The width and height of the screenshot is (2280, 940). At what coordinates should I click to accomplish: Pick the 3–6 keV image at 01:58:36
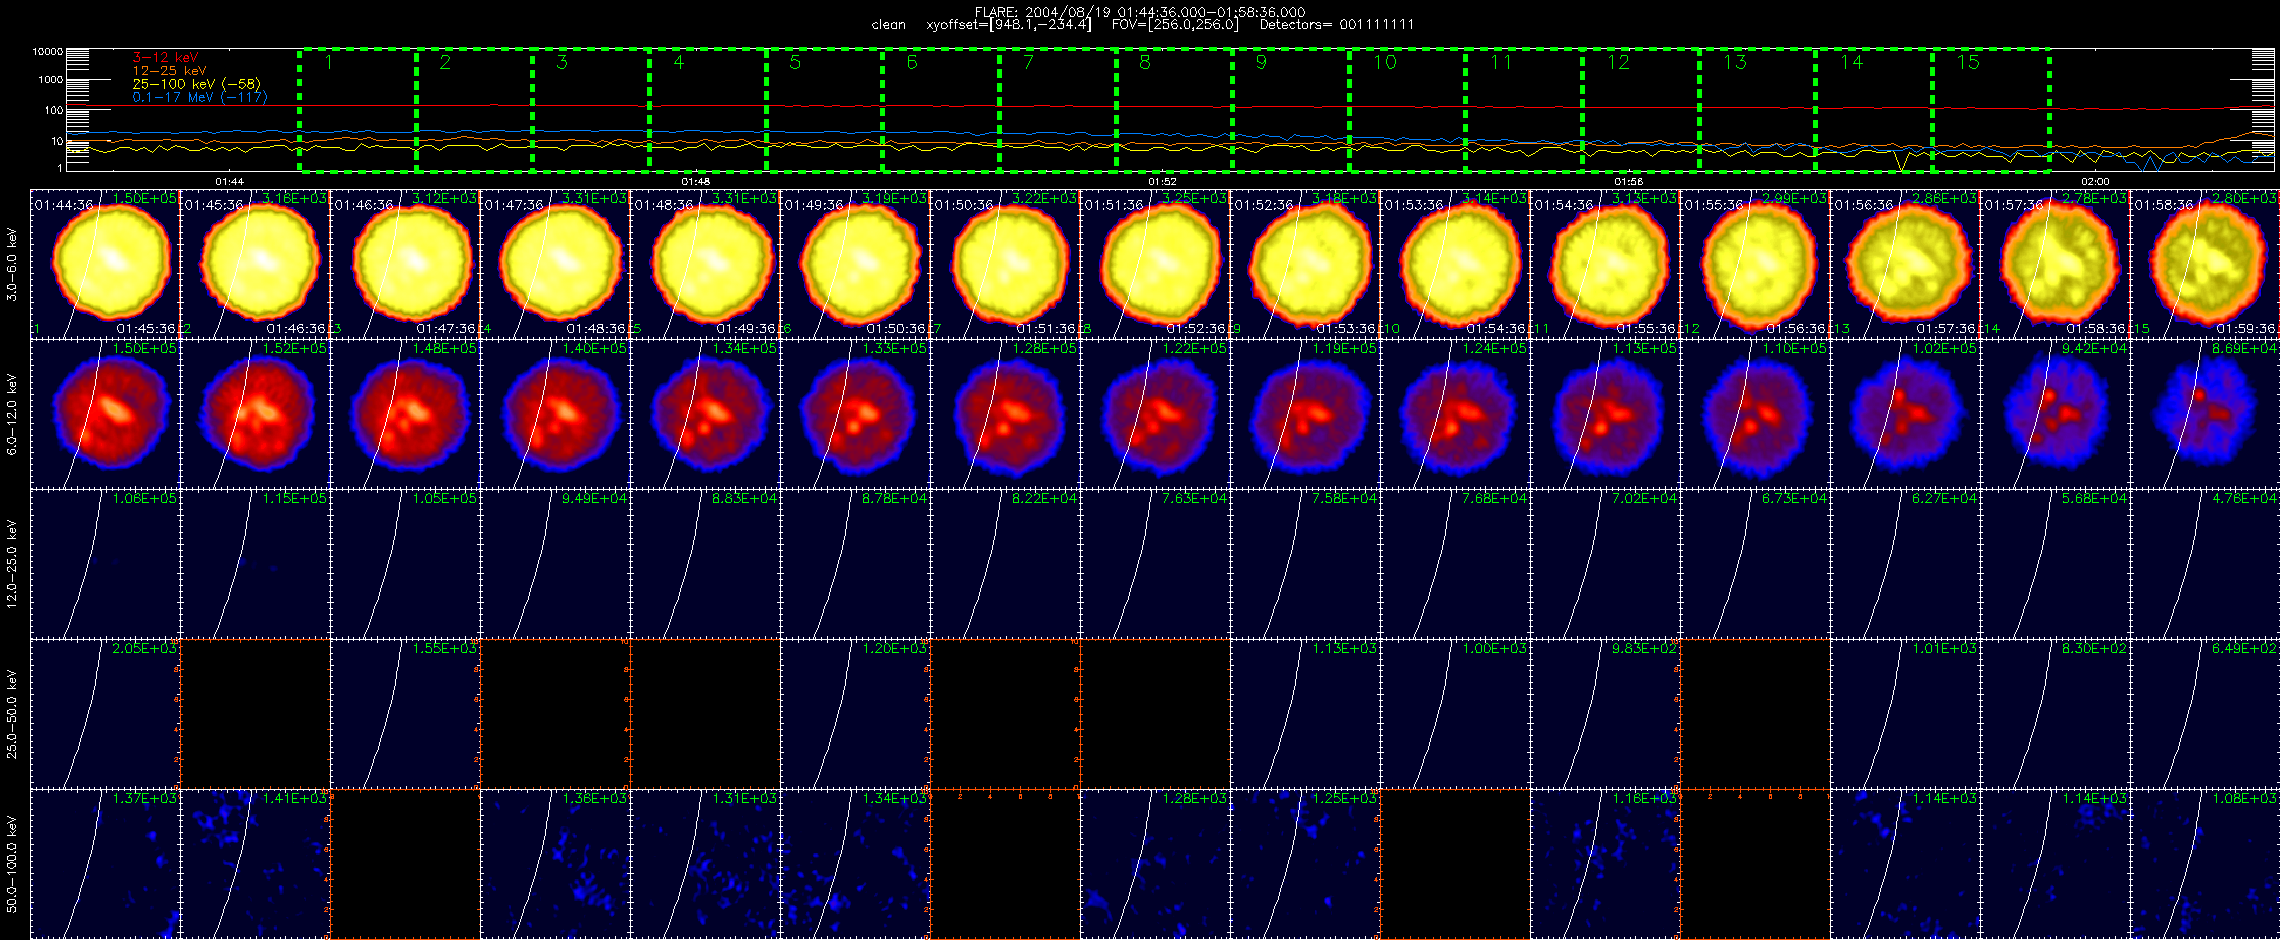point(2205,264)
